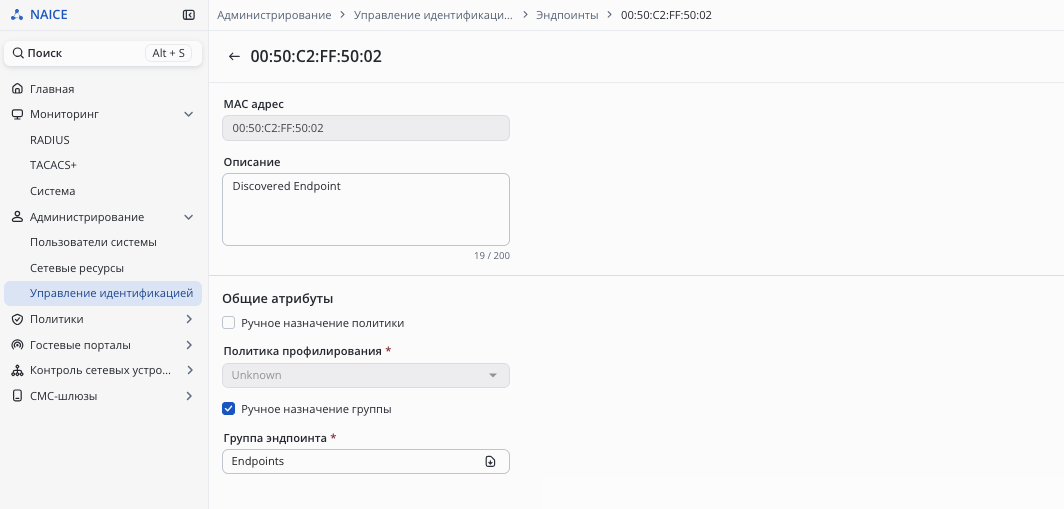Click the Мониторинг monitor icon

tap(17, 114)
